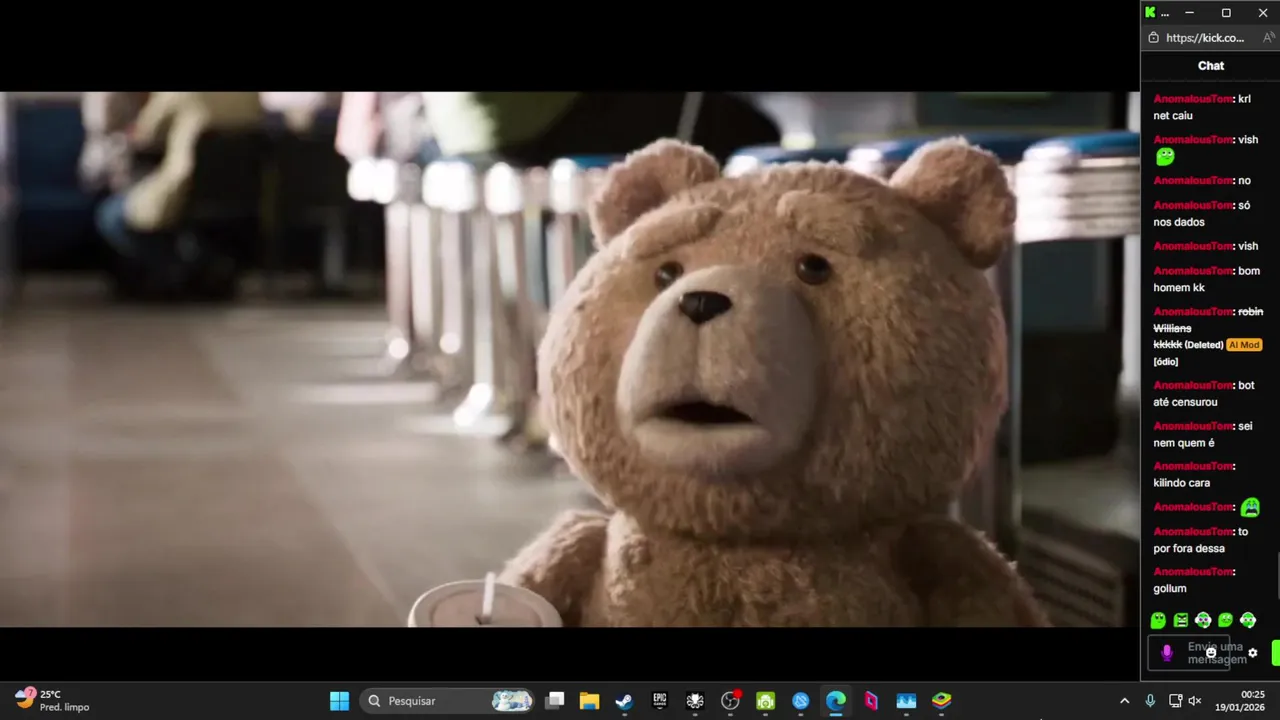The height and width of the screenshot is (720, 1280).
Task: Click the Read aloud icon in address bar
Action: 1268,38
